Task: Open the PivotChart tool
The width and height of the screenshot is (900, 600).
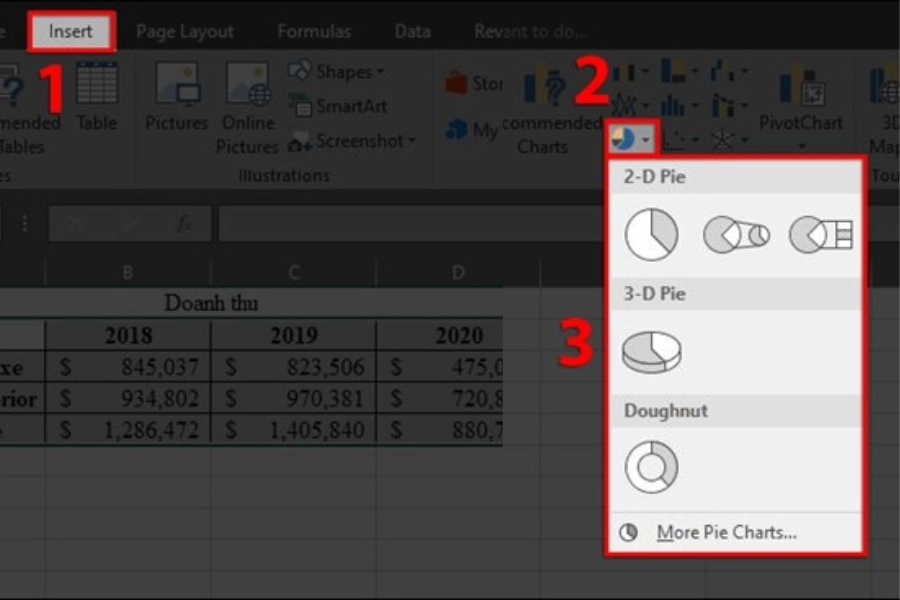Action: tap(801, 100)
